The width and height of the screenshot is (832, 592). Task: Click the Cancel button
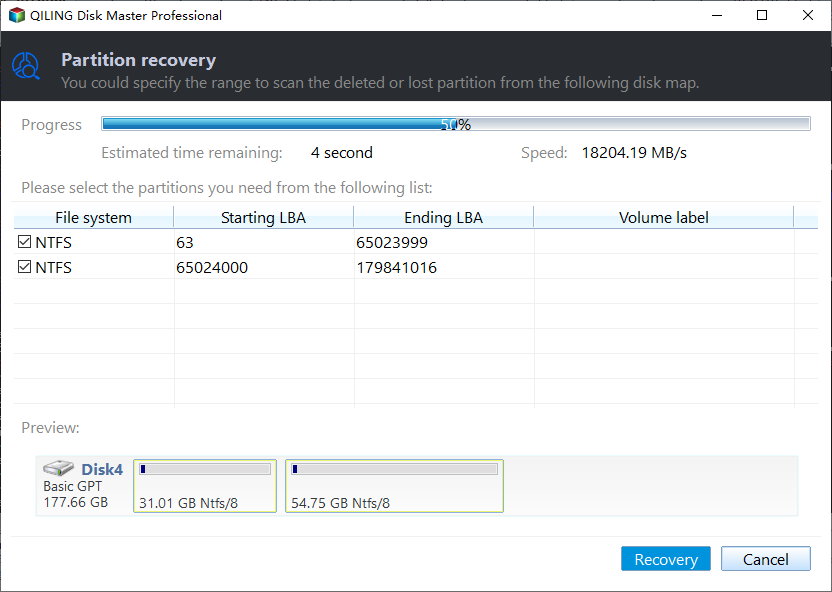click(x=765, y=559)
